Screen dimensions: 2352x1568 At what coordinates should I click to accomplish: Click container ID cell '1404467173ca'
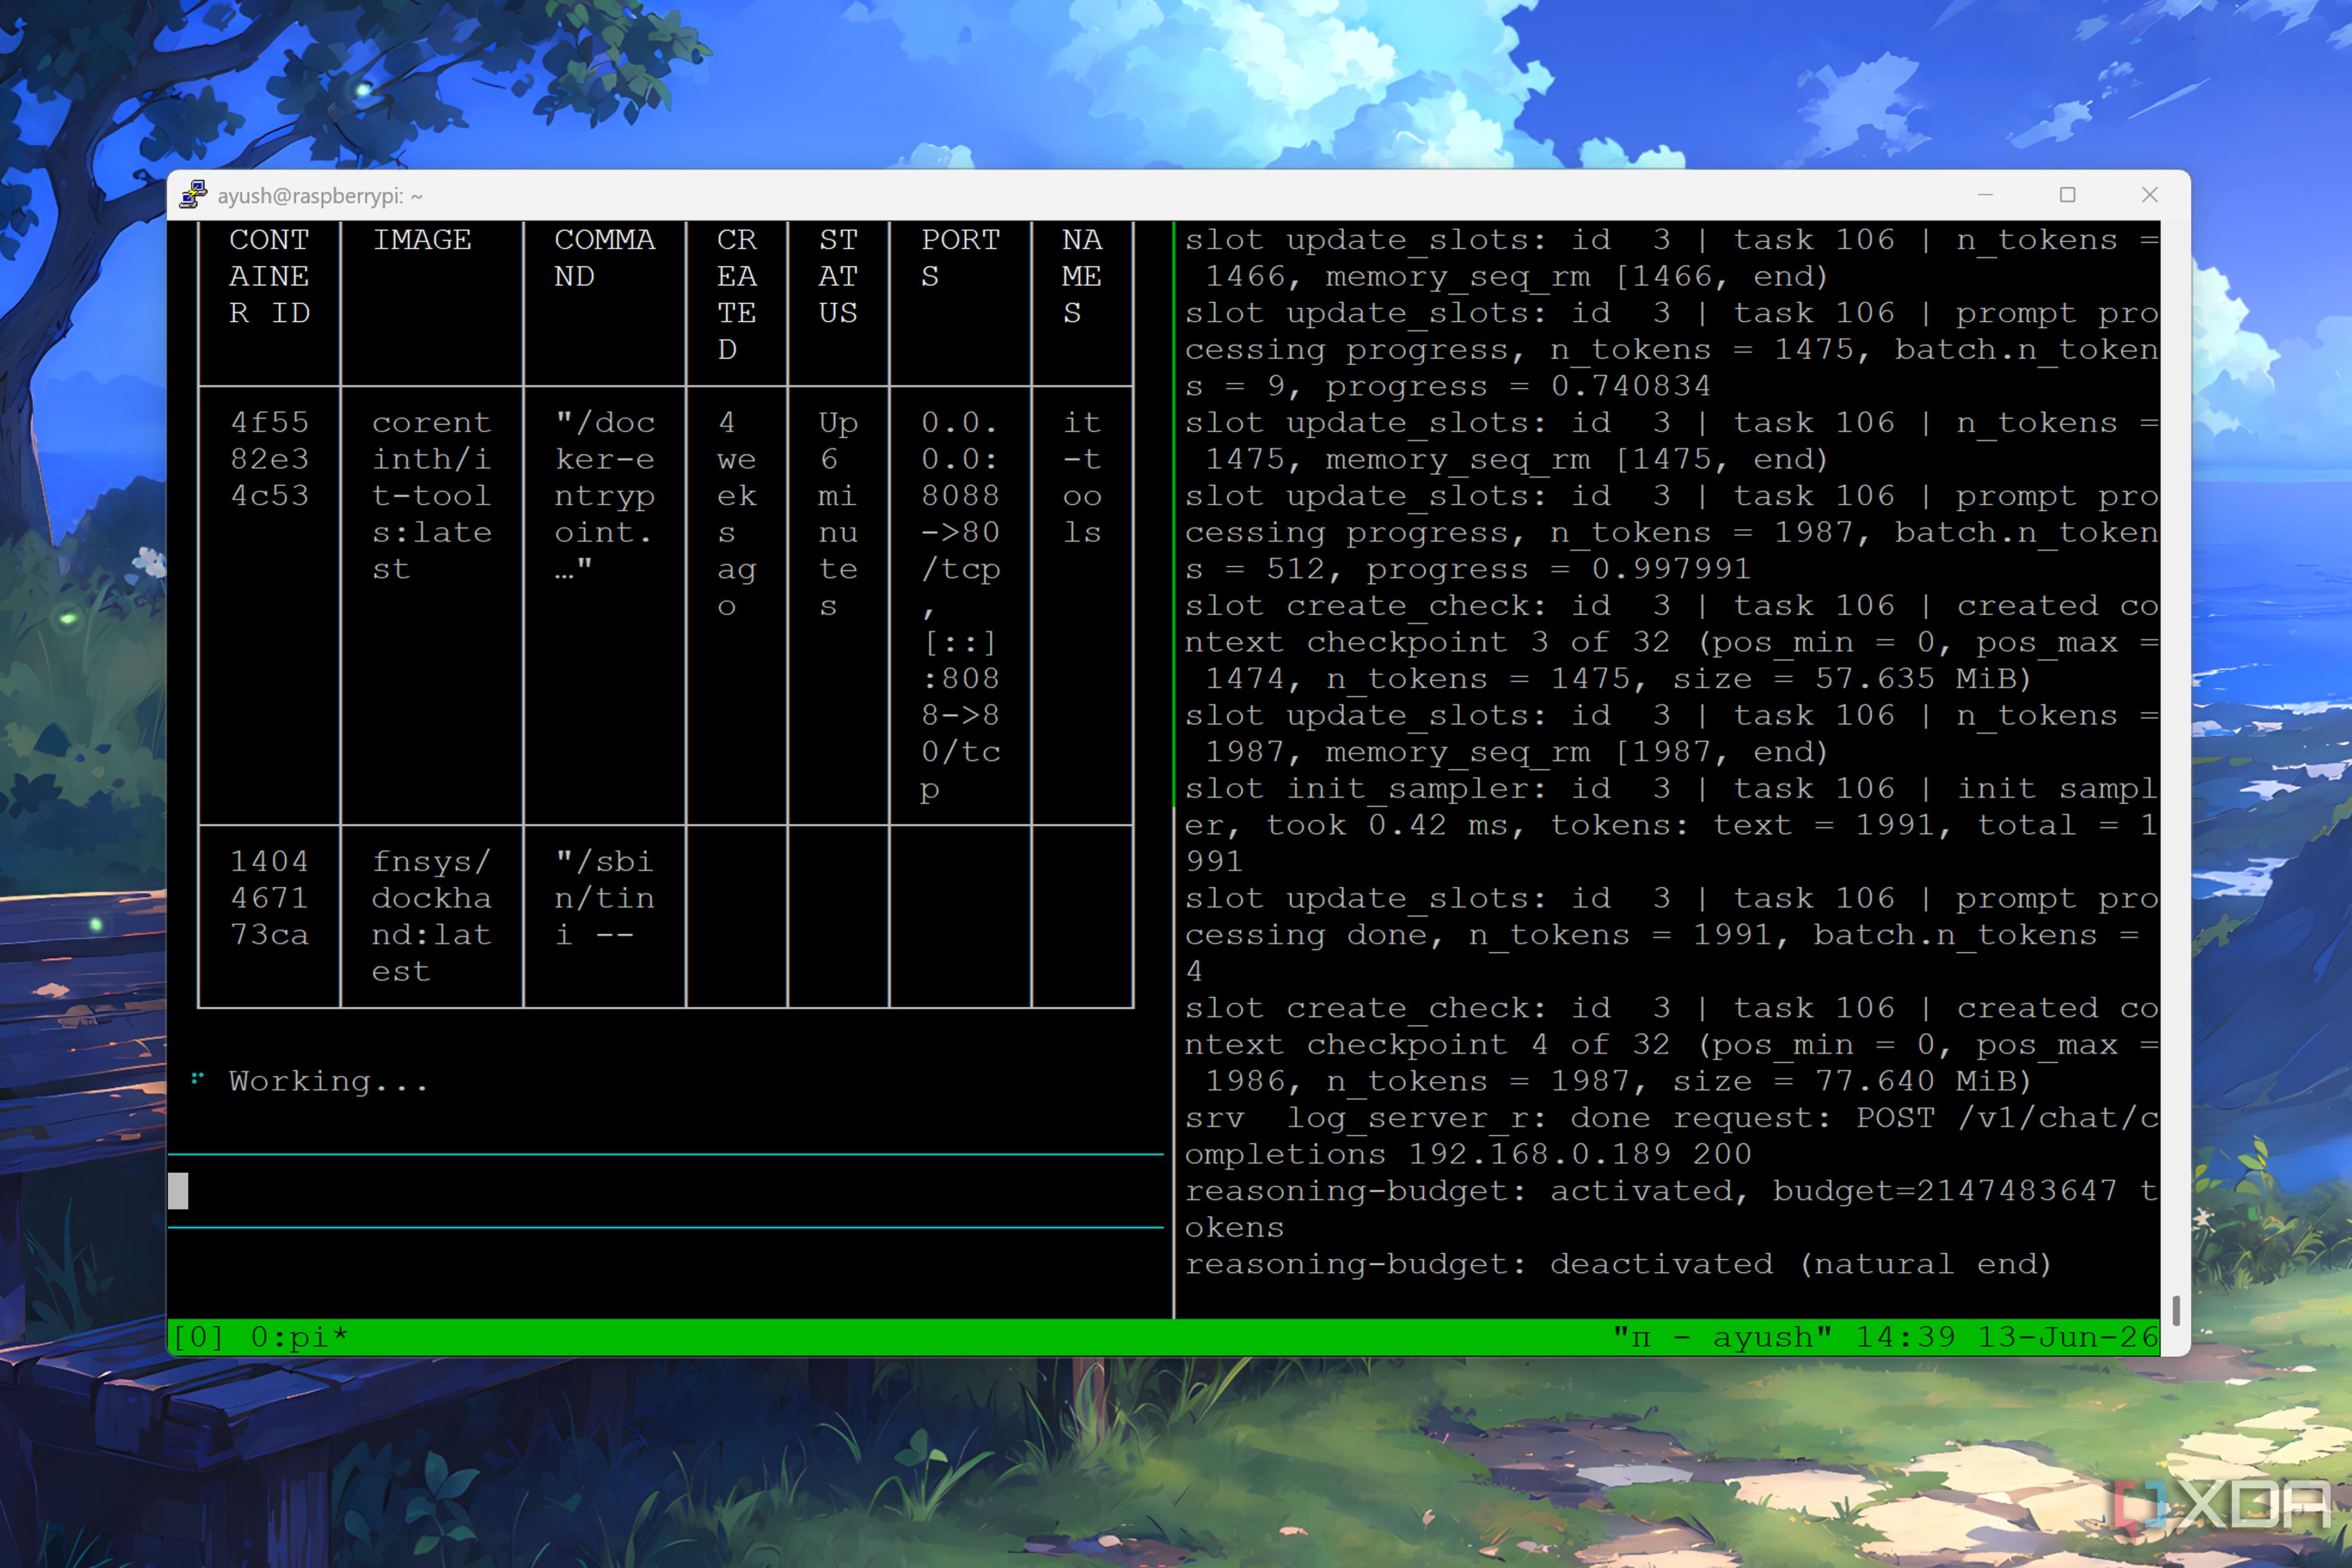270,898
